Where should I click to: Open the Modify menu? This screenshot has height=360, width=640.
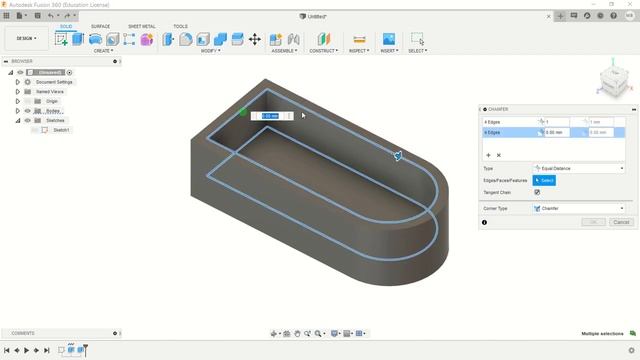211,51
